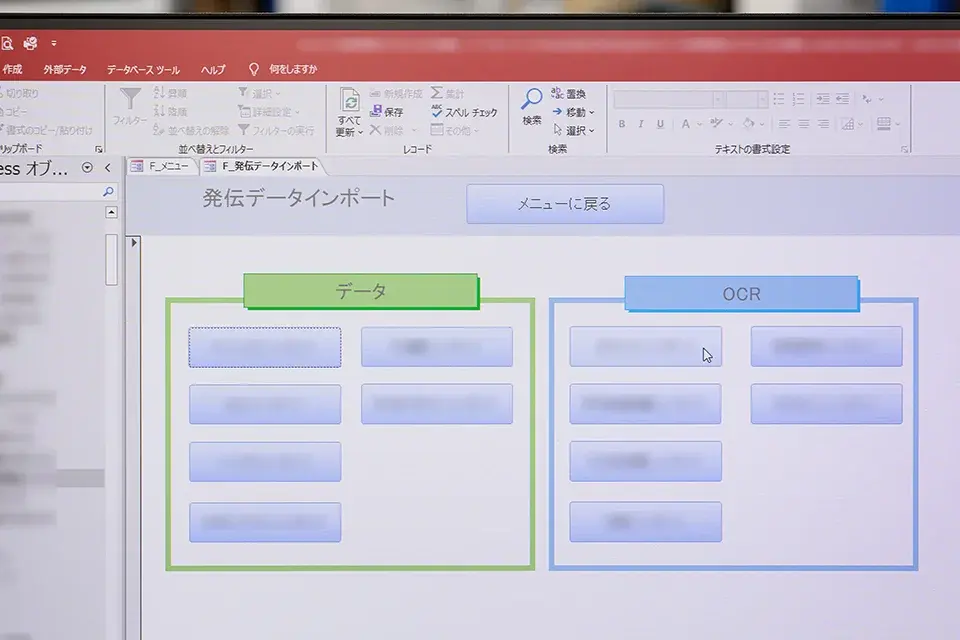Toggle bold text formatting
The height and width of the screenshot is (640, 960).
622,125
